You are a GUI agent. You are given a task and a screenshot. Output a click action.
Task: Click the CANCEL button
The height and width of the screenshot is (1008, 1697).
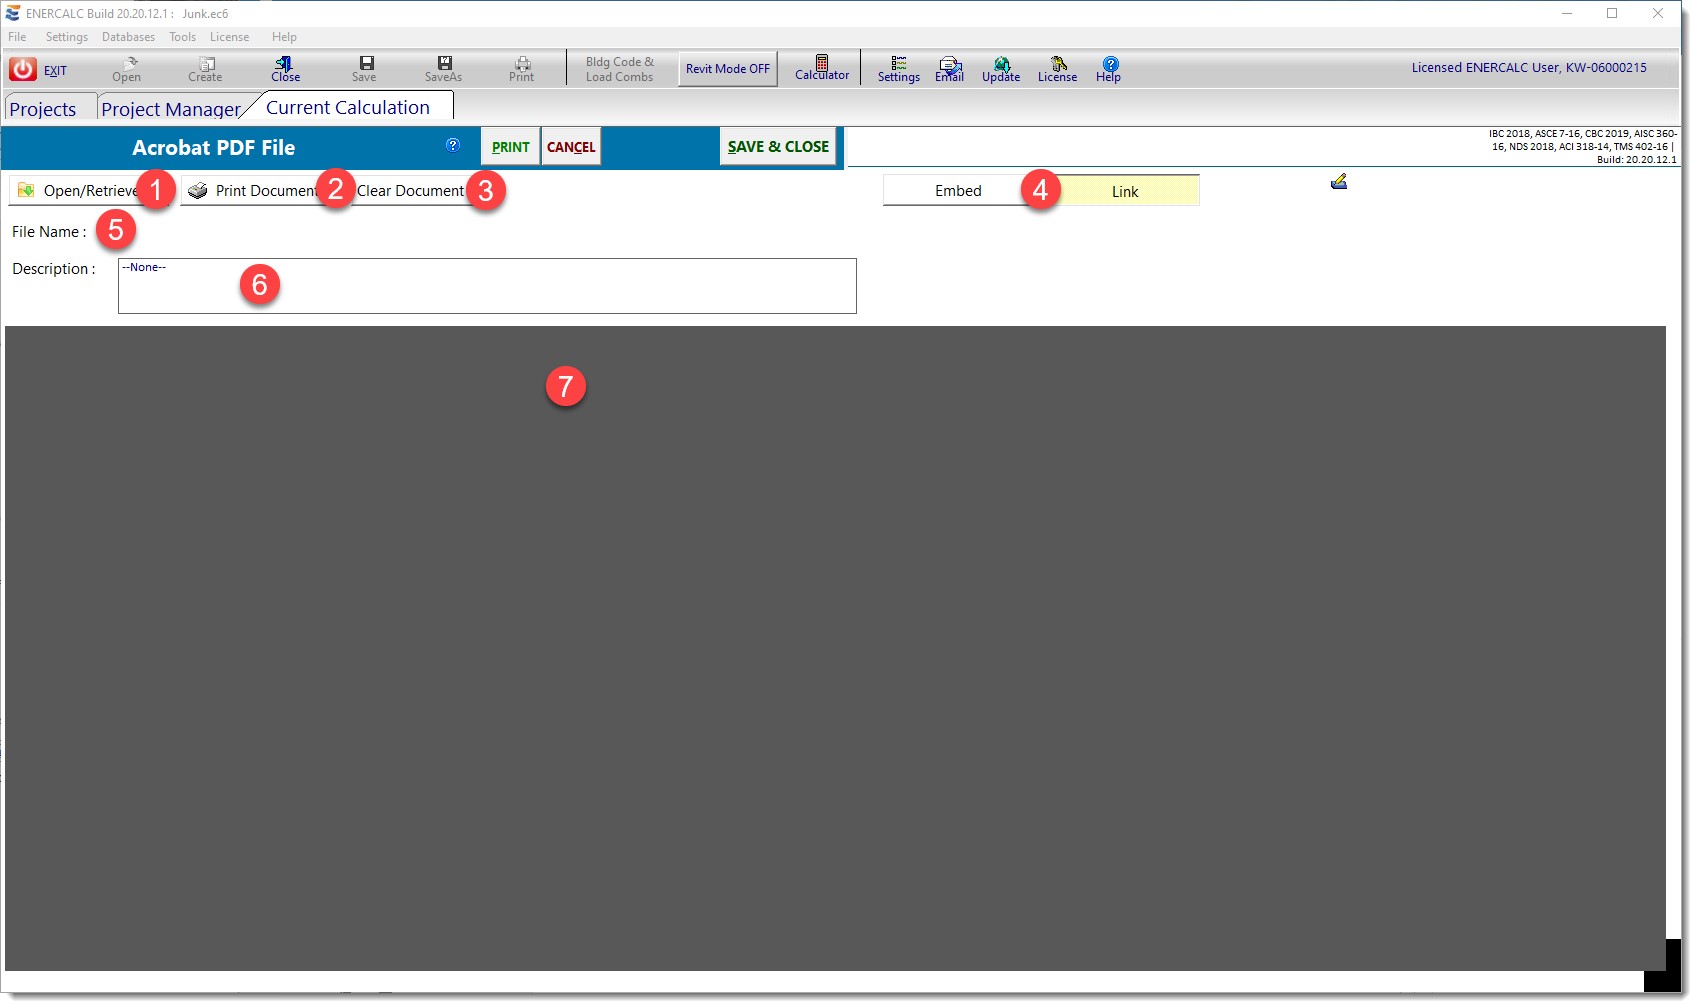pos(571,147)
